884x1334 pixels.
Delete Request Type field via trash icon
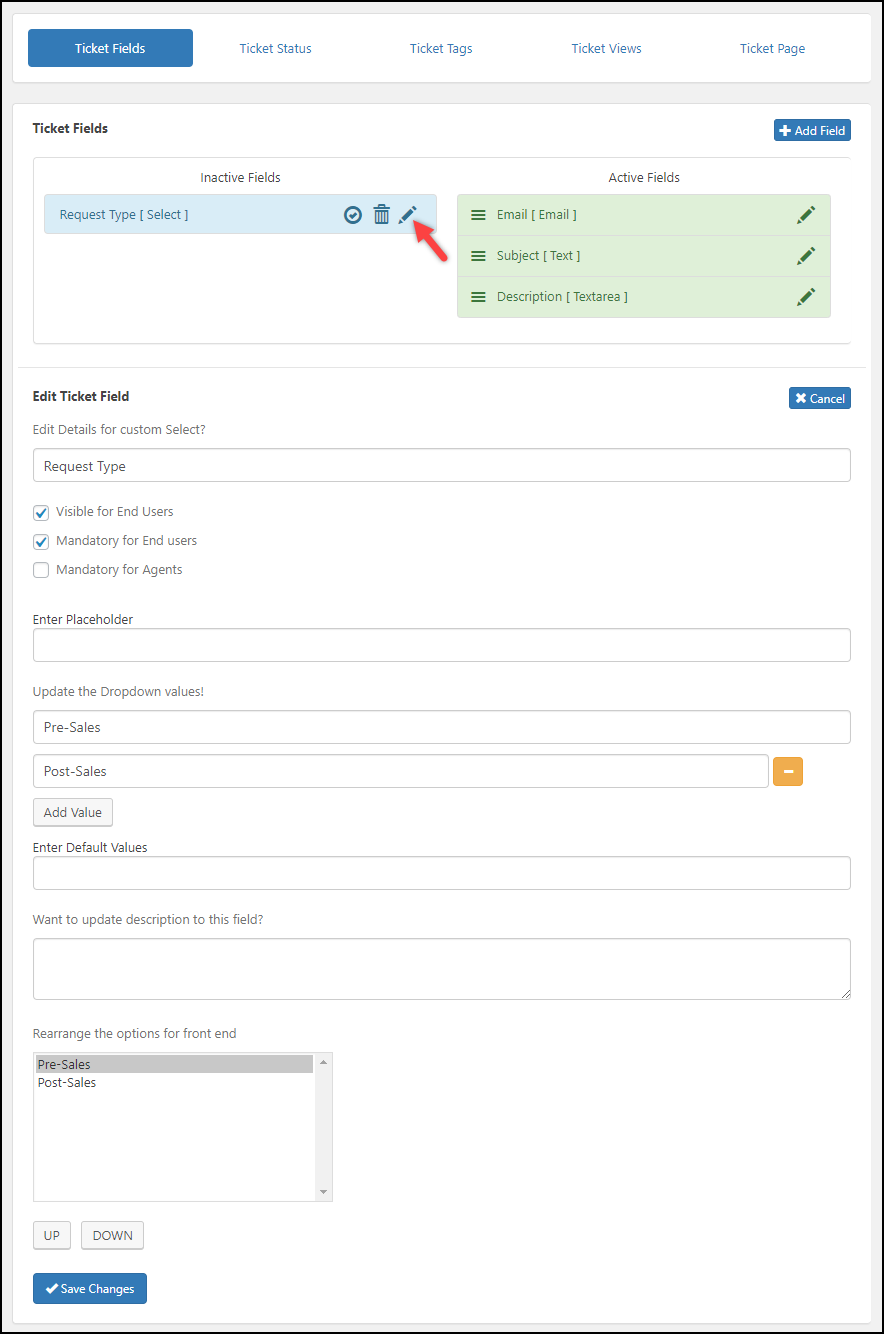point(381,215)
